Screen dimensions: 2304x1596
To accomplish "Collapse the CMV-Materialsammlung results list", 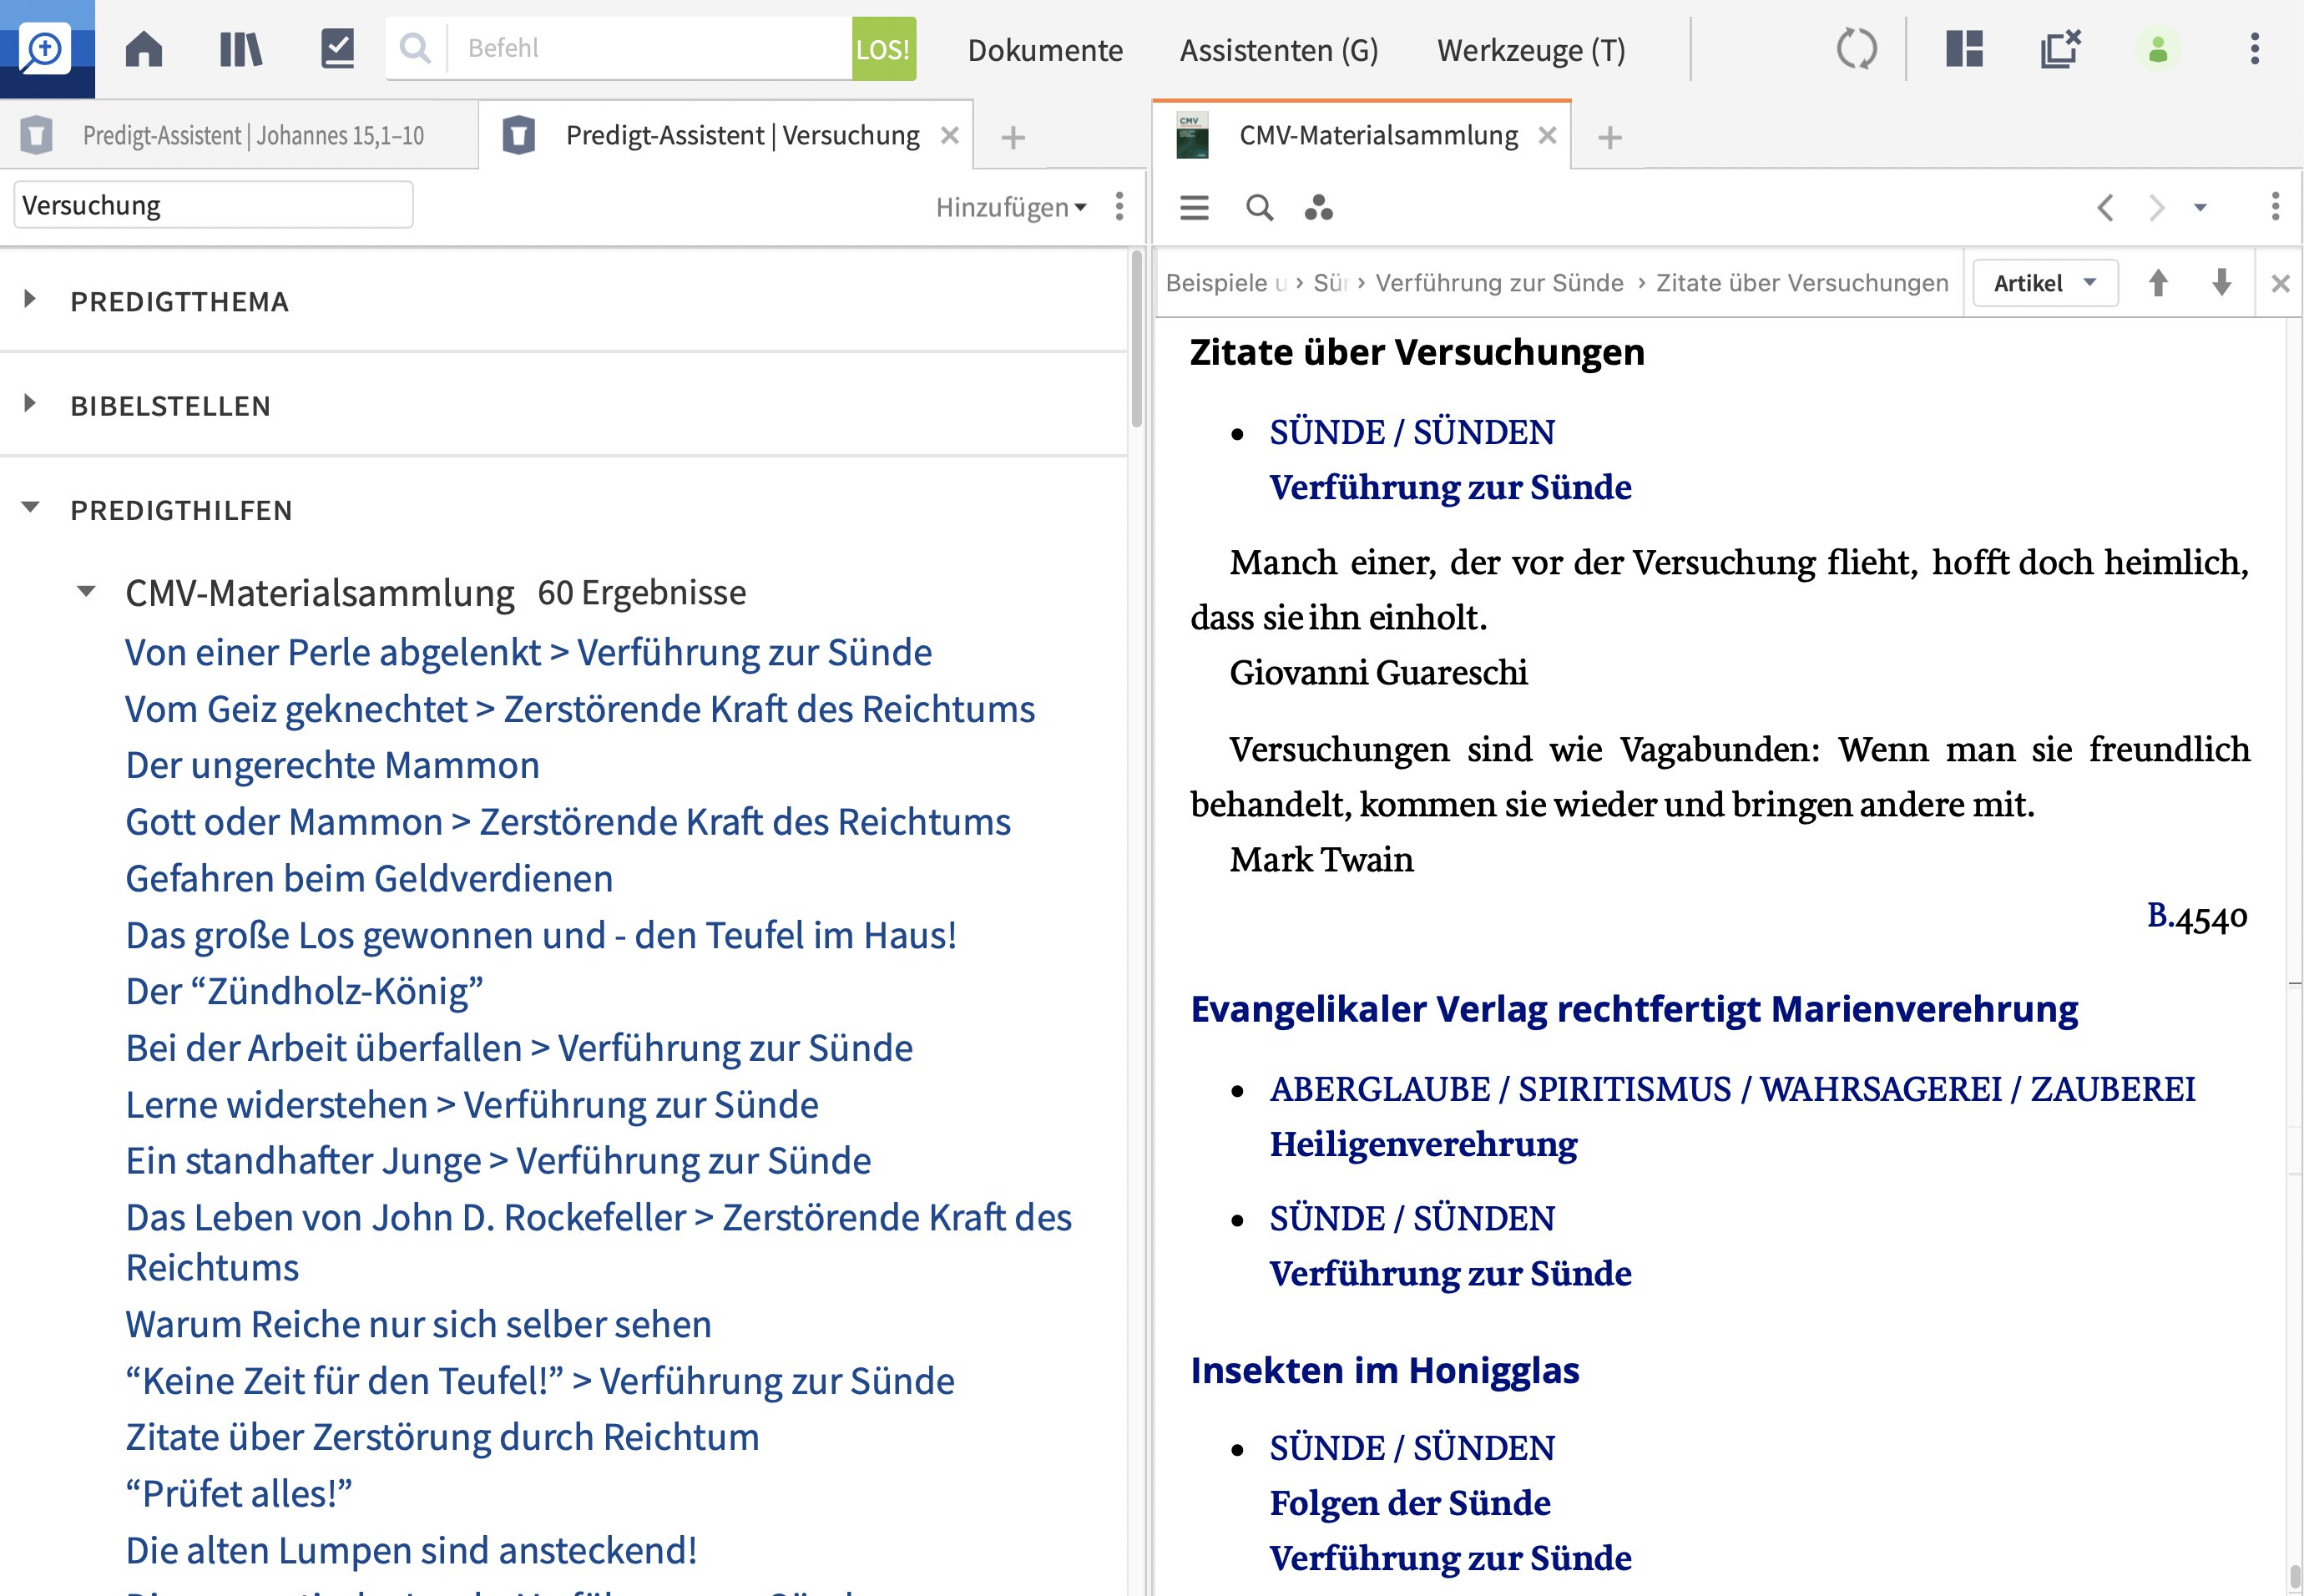I will point(87,591).
